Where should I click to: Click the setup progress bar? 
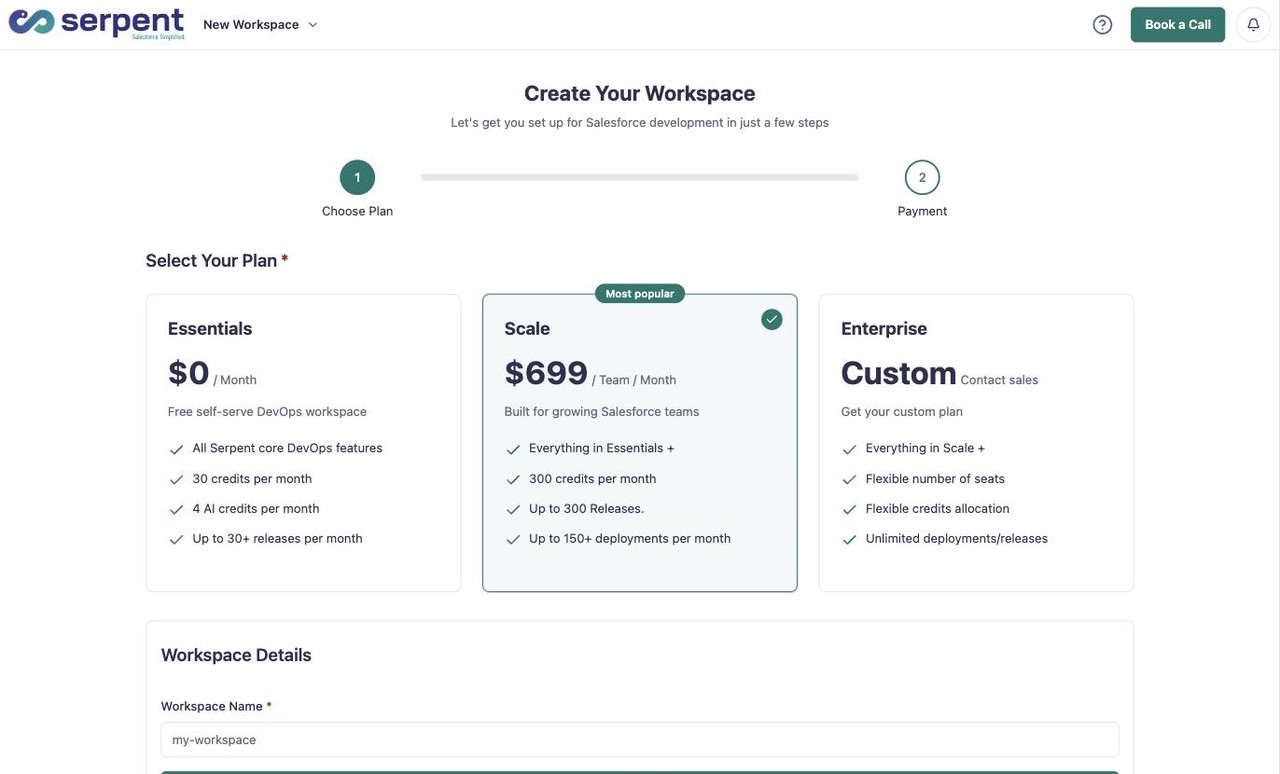pos(640,178)
